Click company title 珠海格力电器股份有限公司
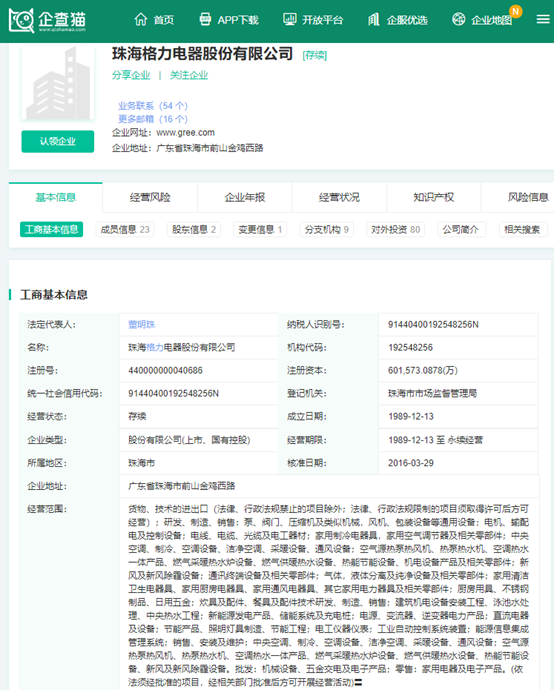 click(x=202, y=54)
